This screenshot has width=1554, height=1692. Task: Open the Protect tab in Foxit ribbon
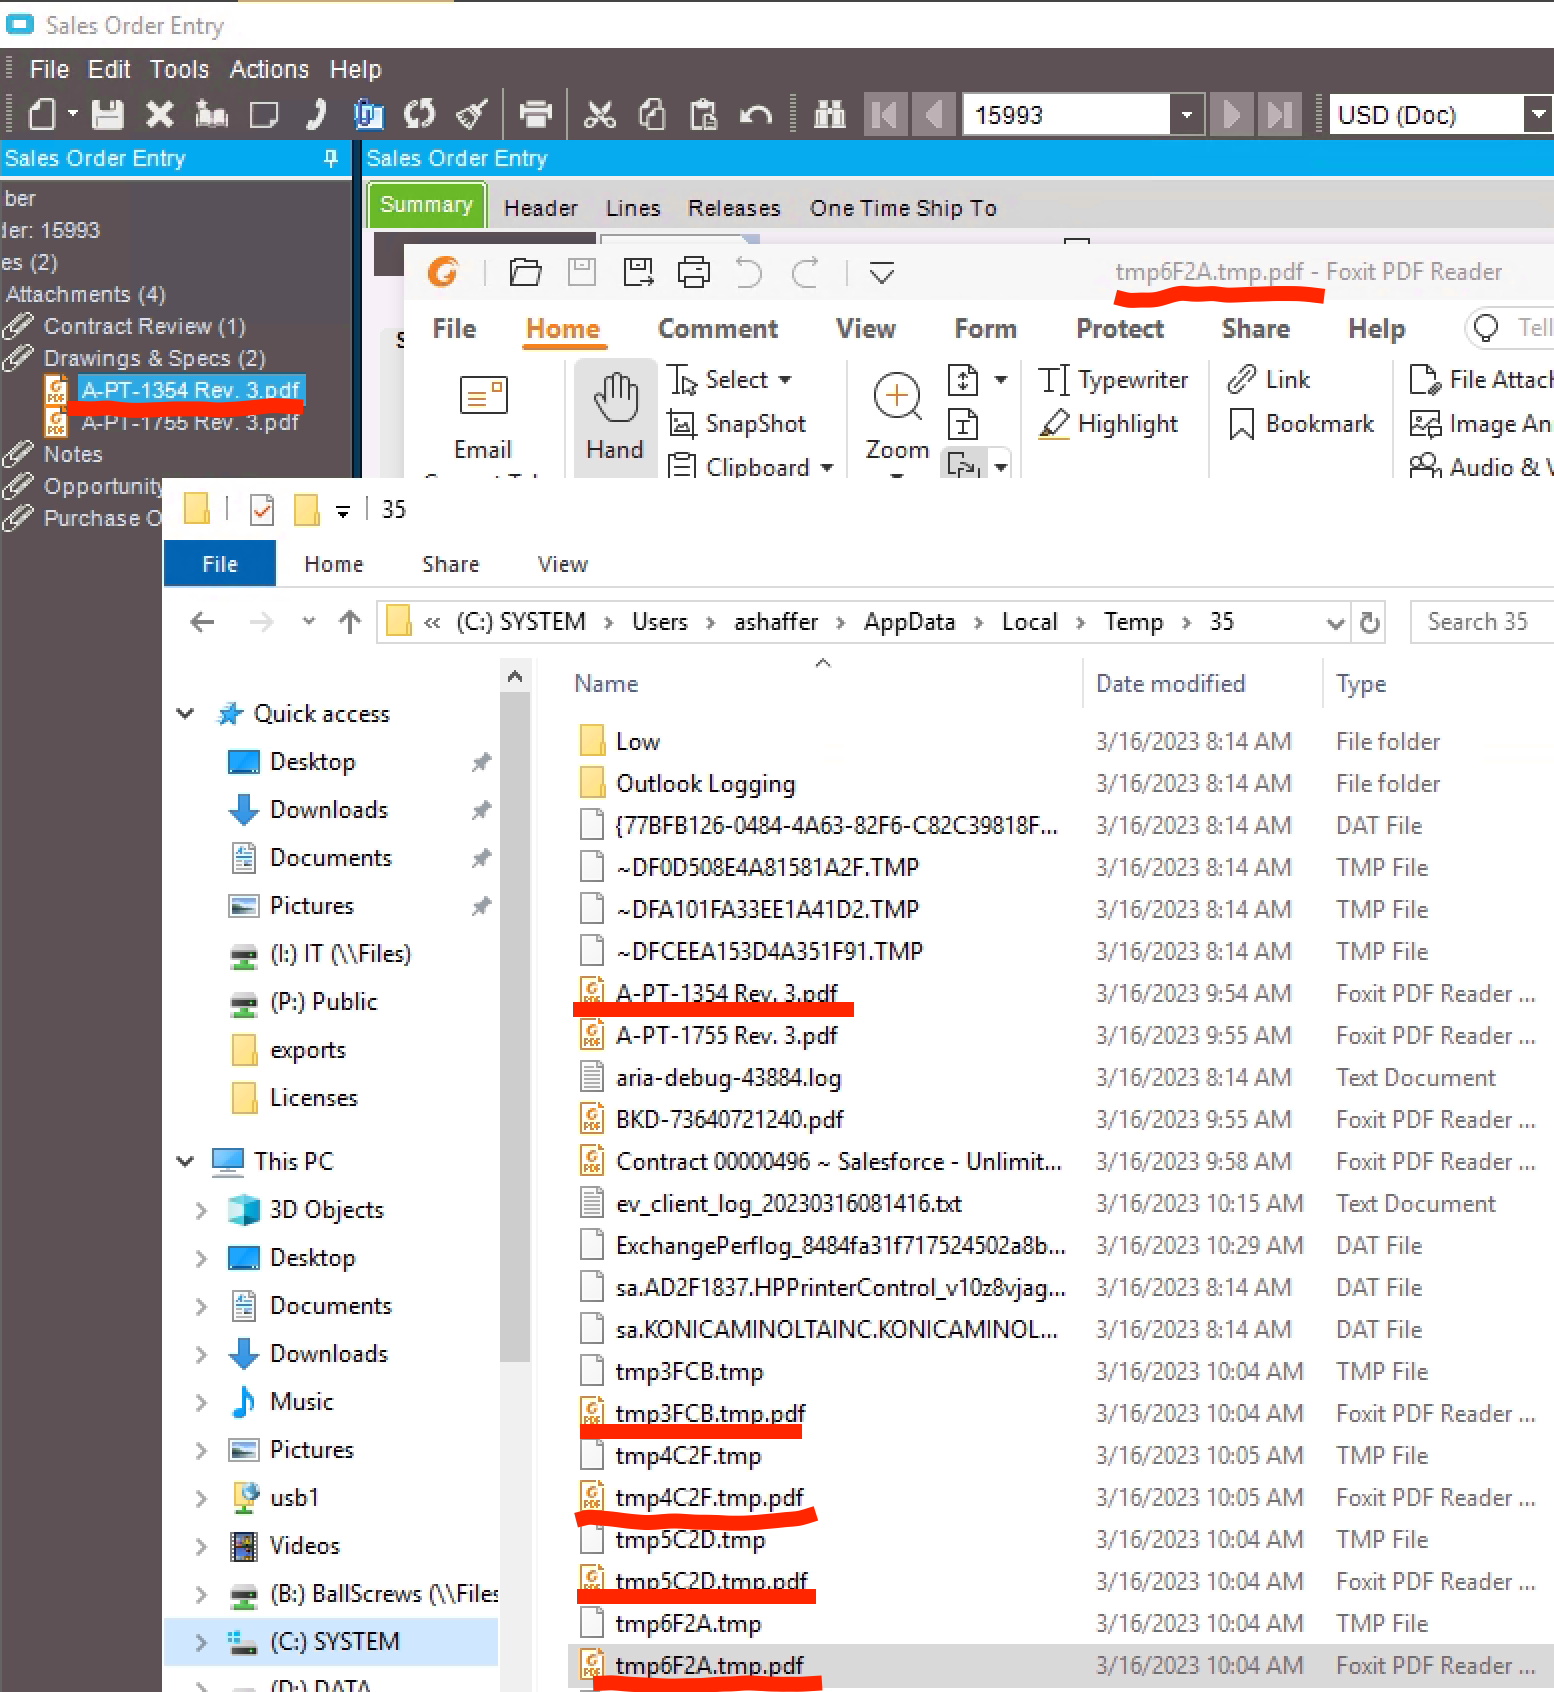click(1120, 329)
